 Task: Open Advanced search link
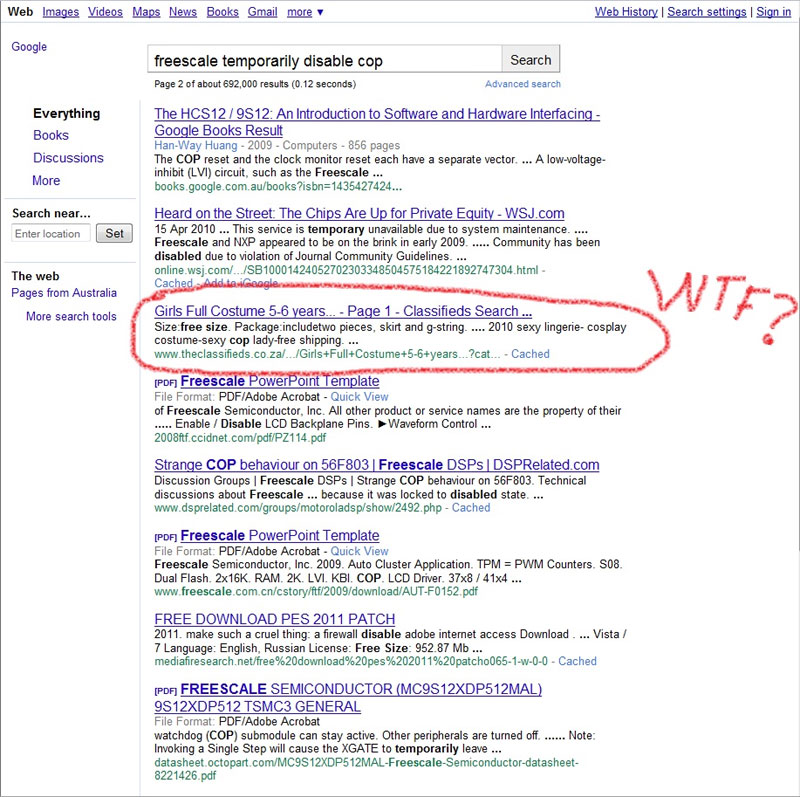tap(522, 84)
